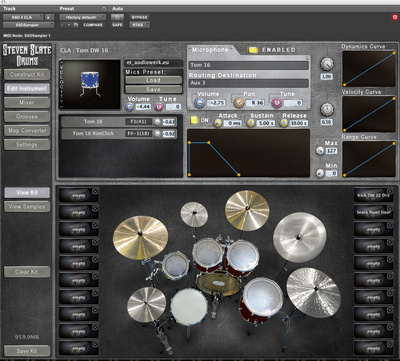Click the textured ride cymbal in the kit

pyautogui.click(x=313, y=292)
